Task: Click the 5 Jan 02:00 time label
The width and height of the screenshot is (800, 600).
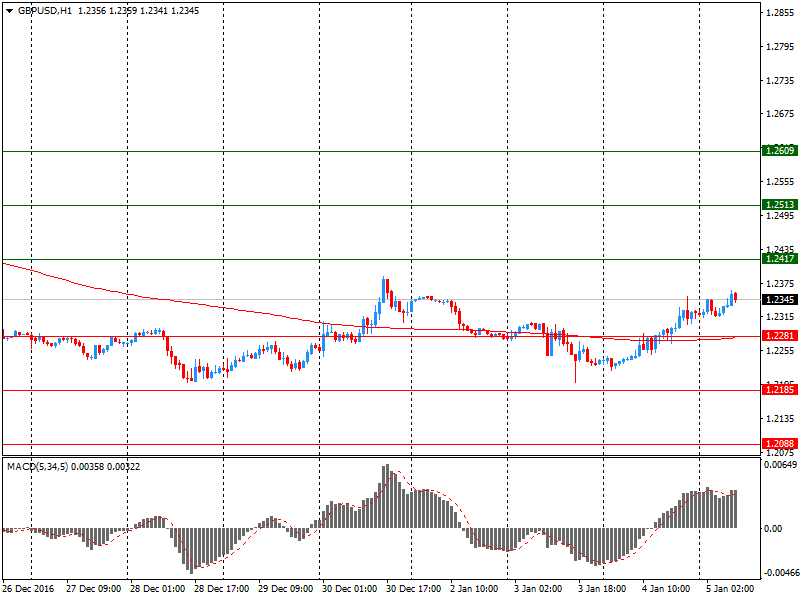Action: pyautogui.click(x=730, y=589)
